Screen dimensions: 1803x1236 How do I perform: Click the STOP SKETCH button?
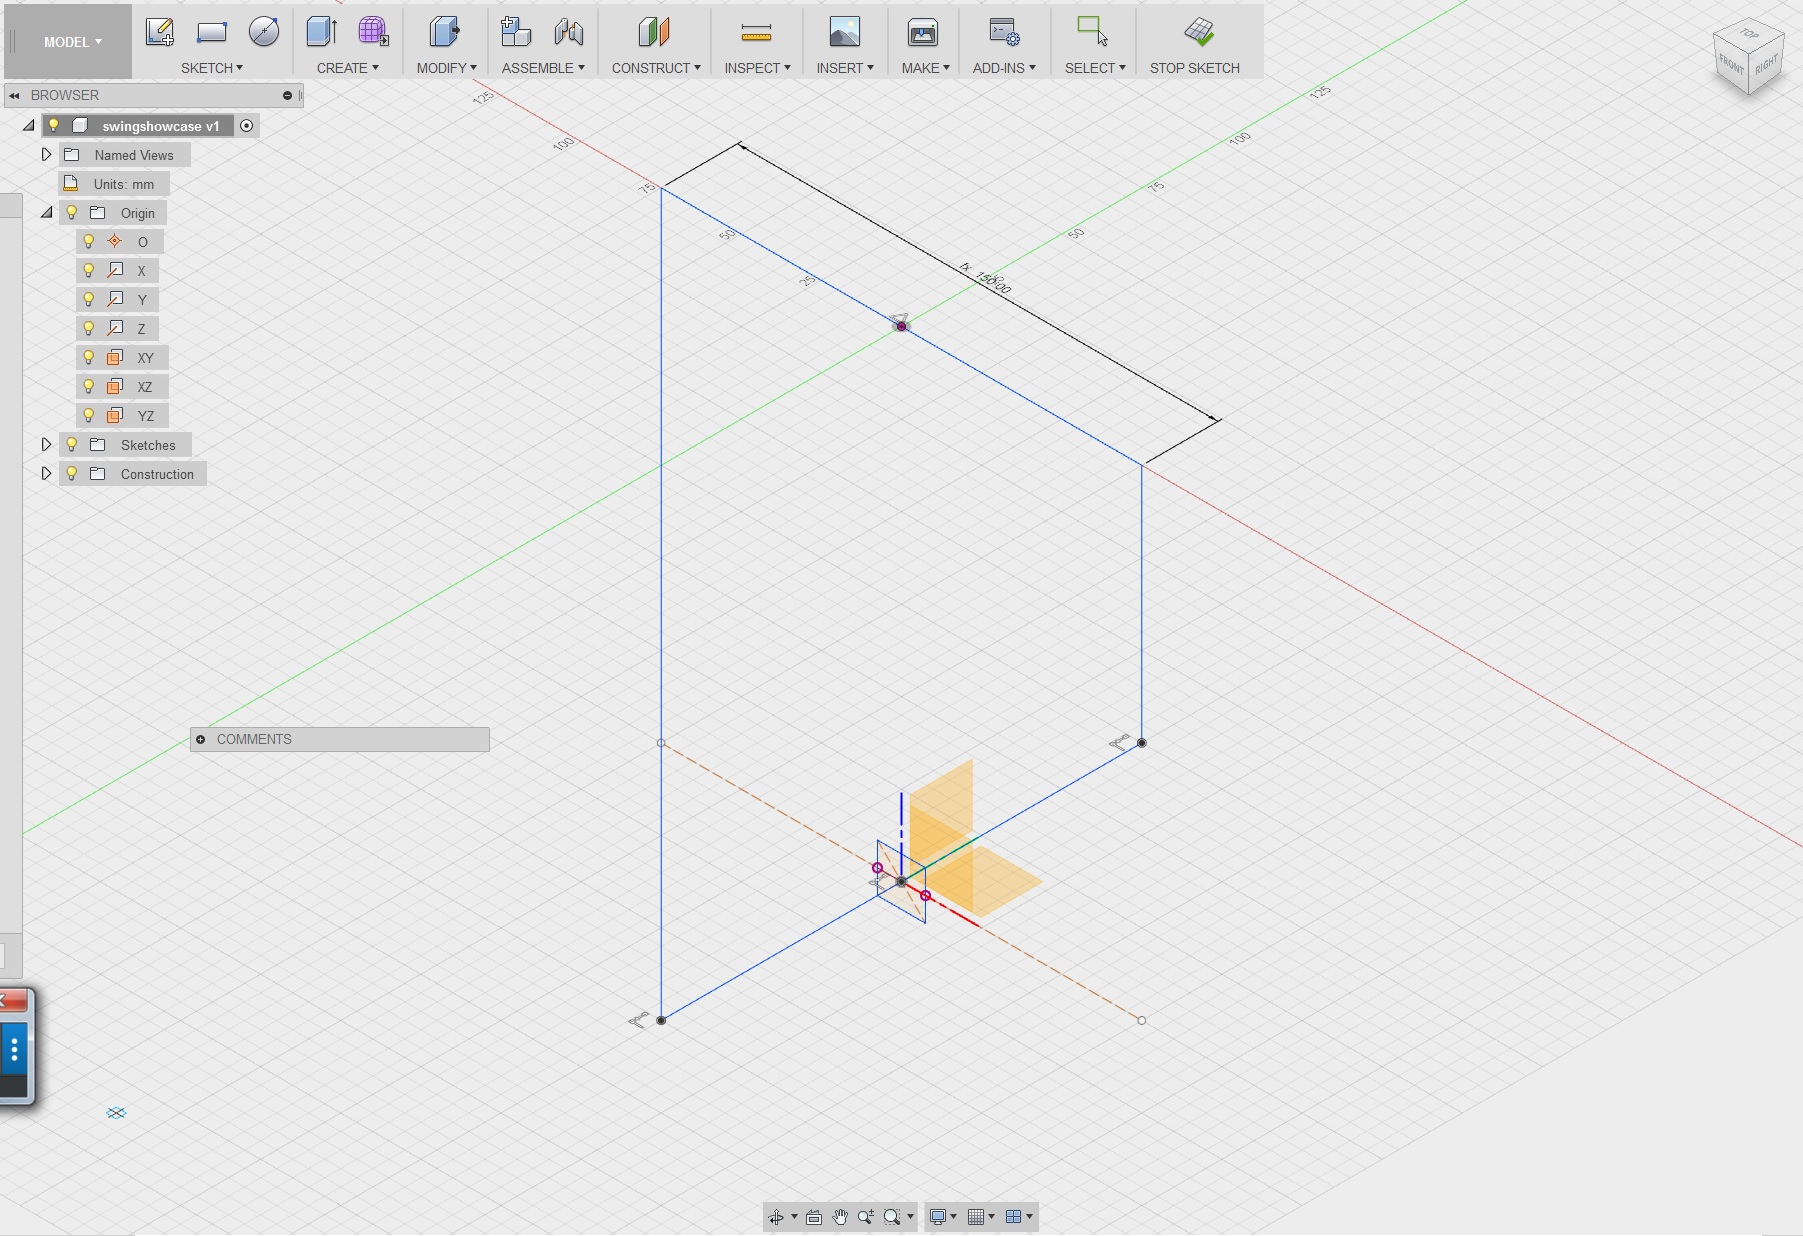1196,42
